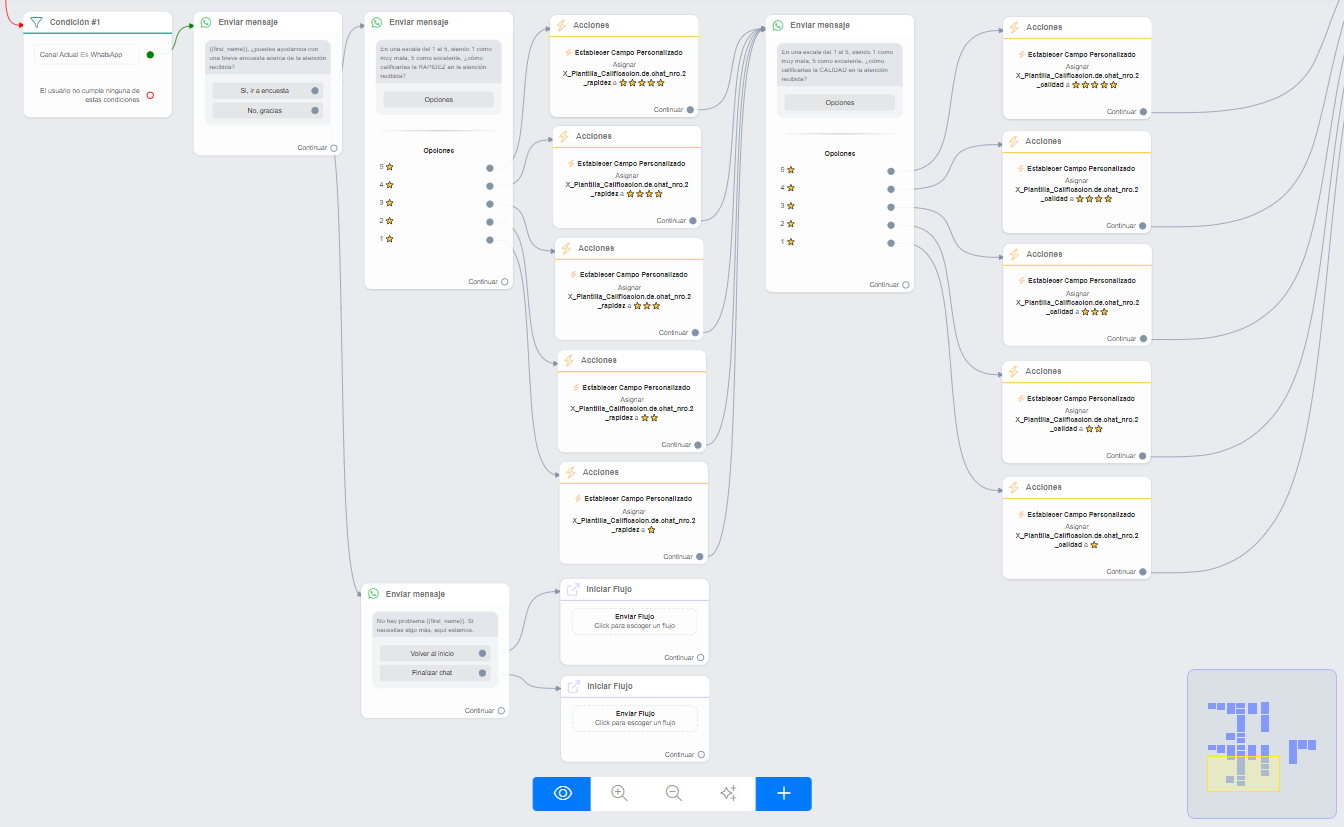Click the 'Volver al inicio' option

[434, 653]
